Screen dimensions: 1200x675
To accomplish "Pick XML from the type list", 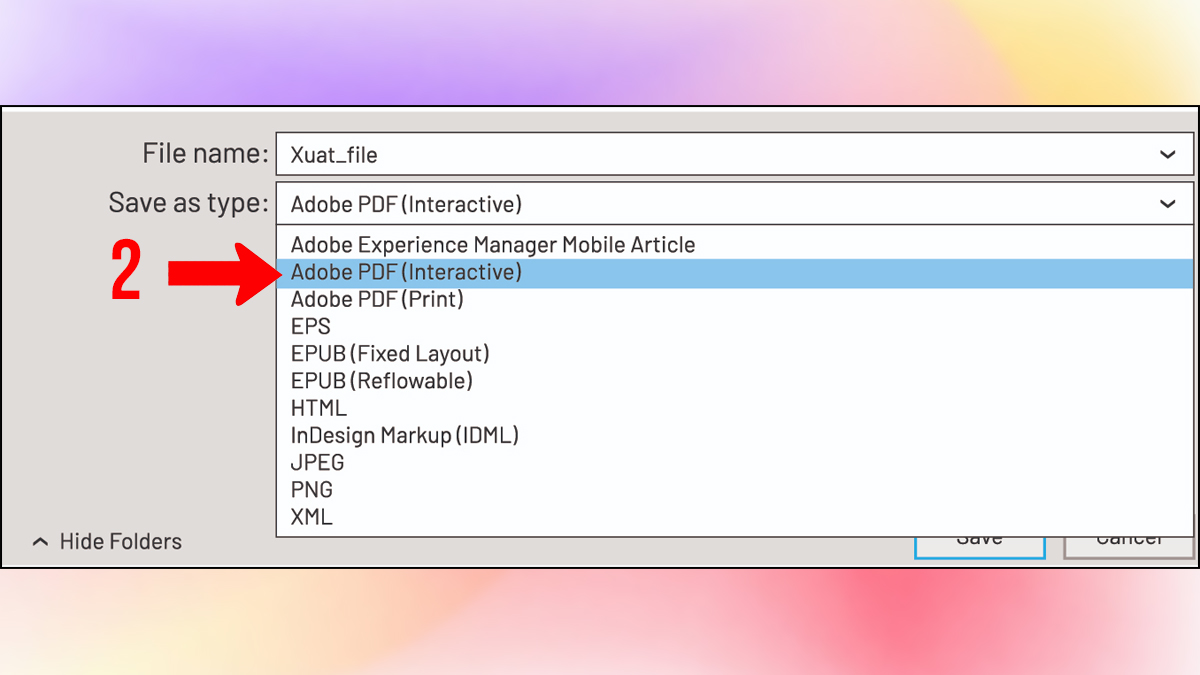I will (734, 517).
